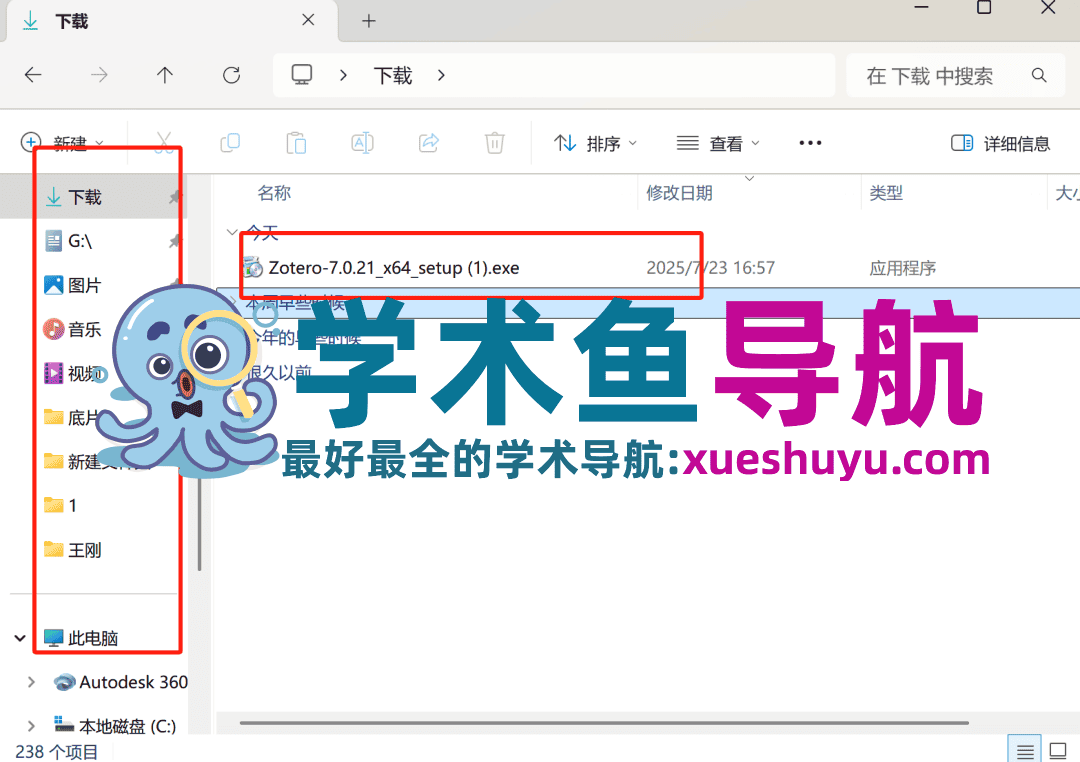Image resolution: width=1080 pixels, height=762 pixels.
Task: Open the 排序 dropdown
Action: point(594,143)
